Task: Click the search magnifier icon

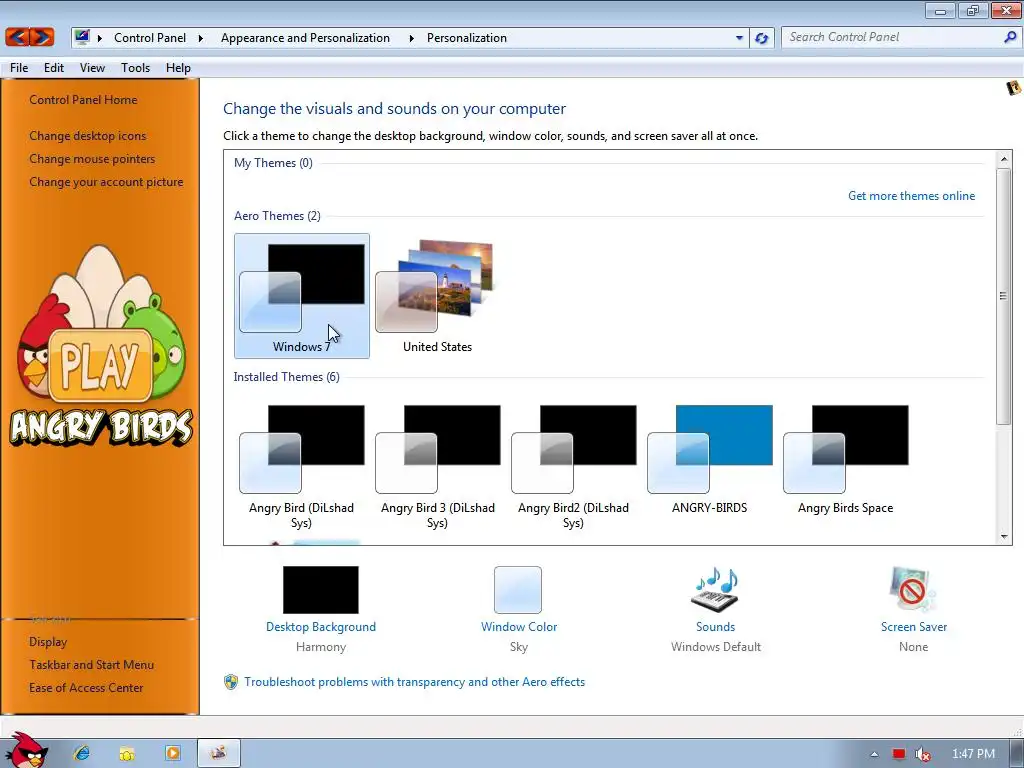Action: click(1010, 37)
